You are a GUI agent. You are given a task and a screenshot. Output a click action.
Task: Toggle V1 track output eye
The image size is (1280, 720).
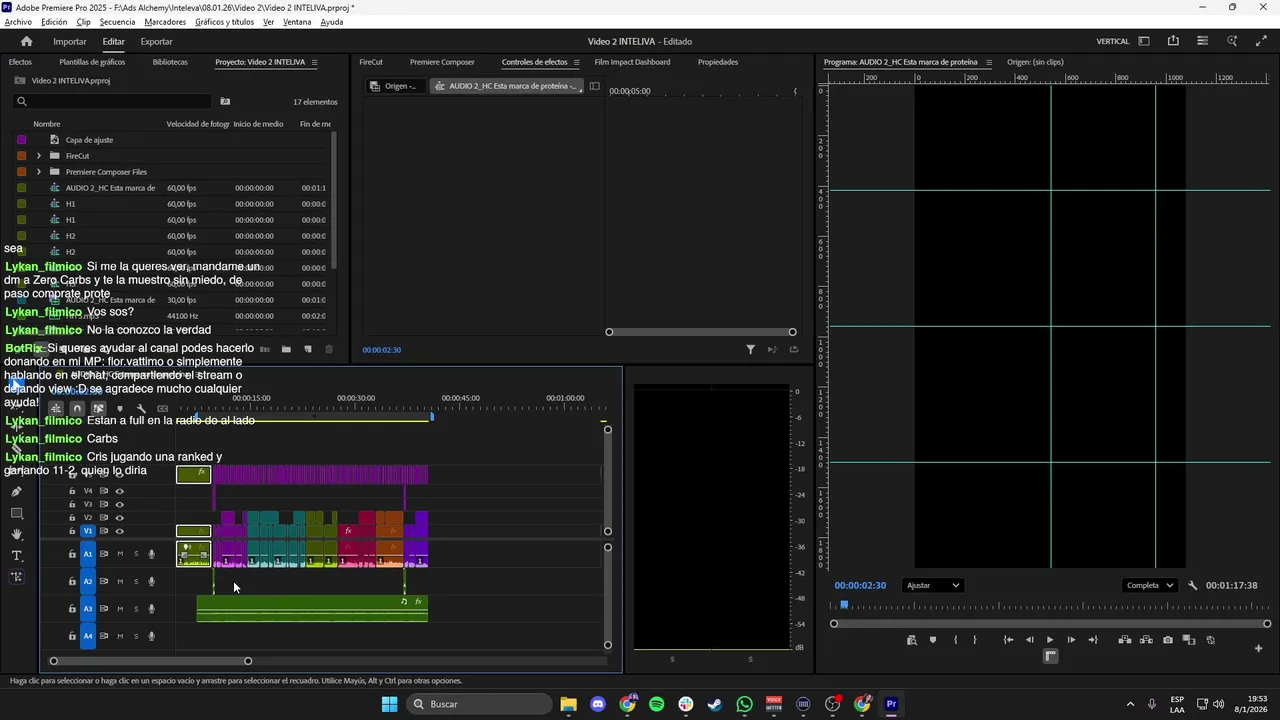tap(119, 531)
